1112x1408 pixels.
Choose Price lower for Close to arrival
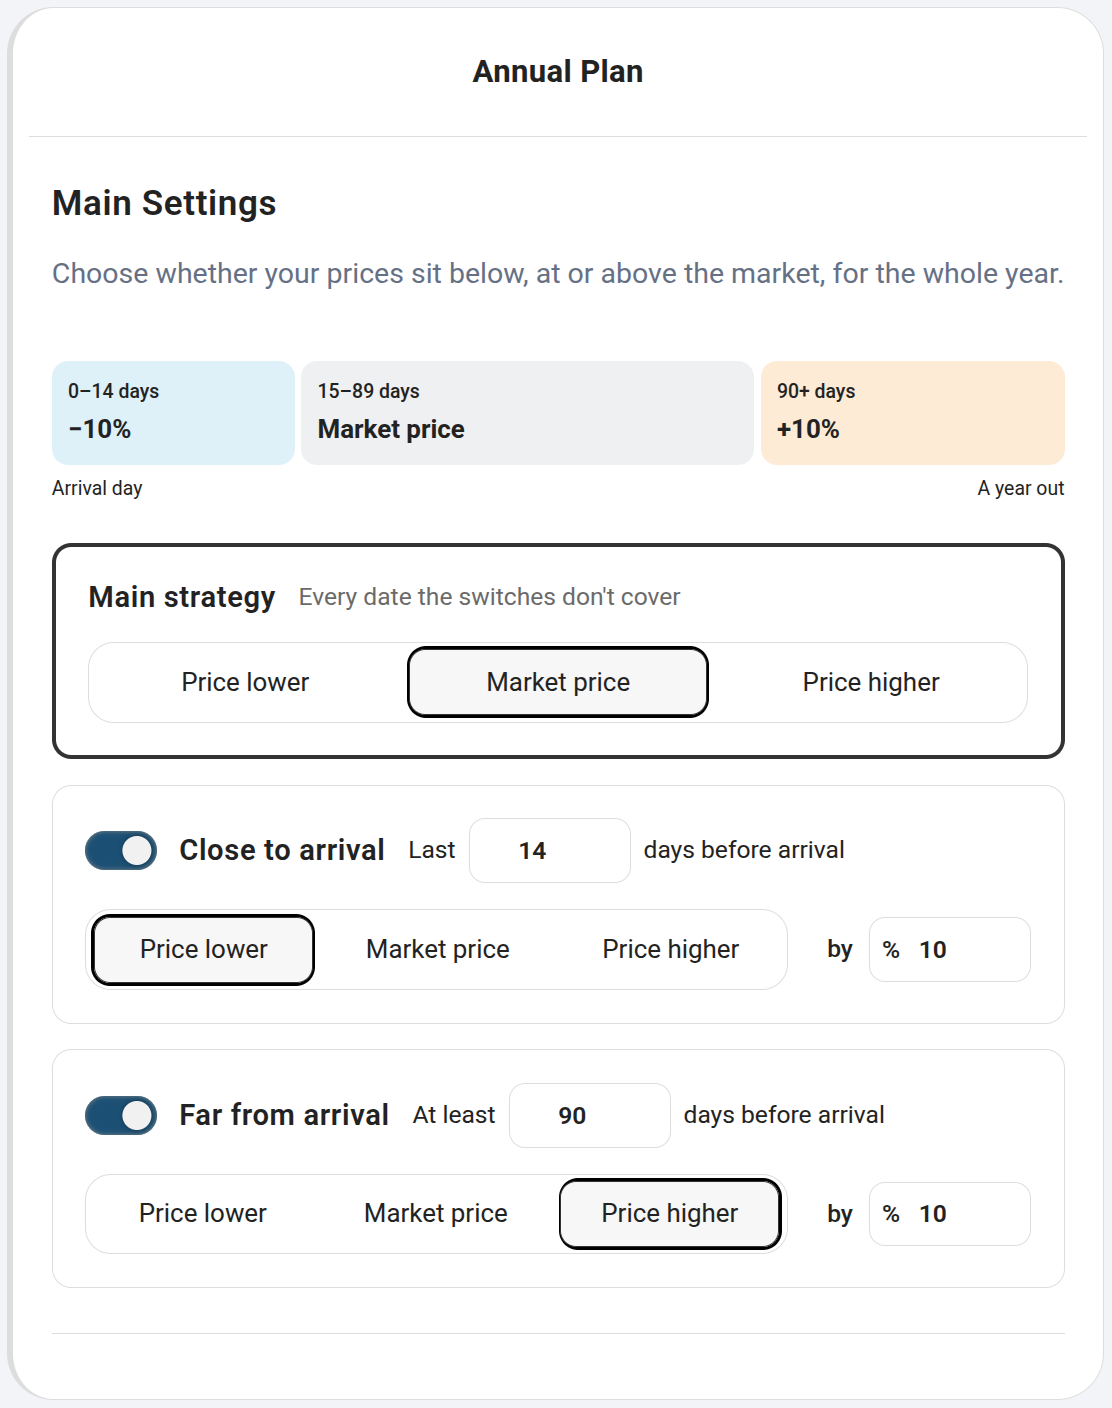click(x=203, y=949)
